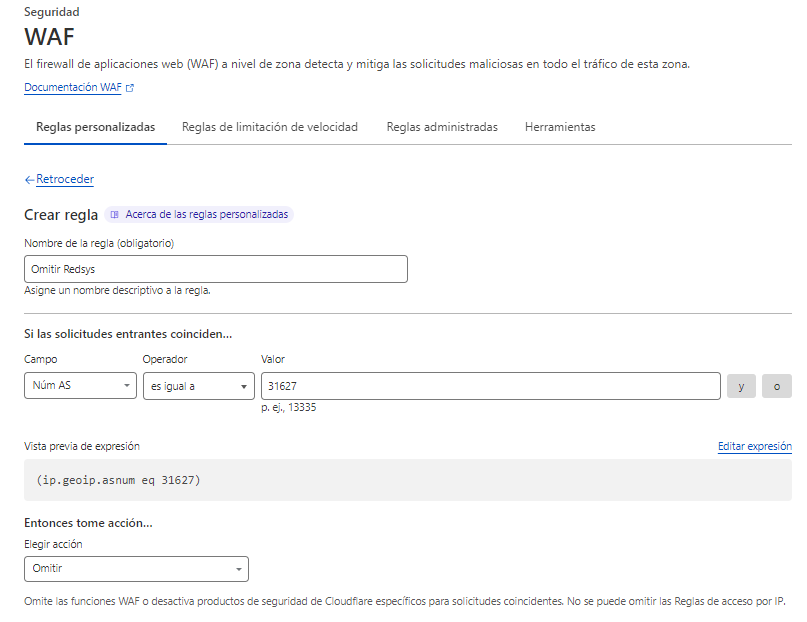The image size is (807, 622).
Task: Click the expression preview code box
Action: coord(407,480)
